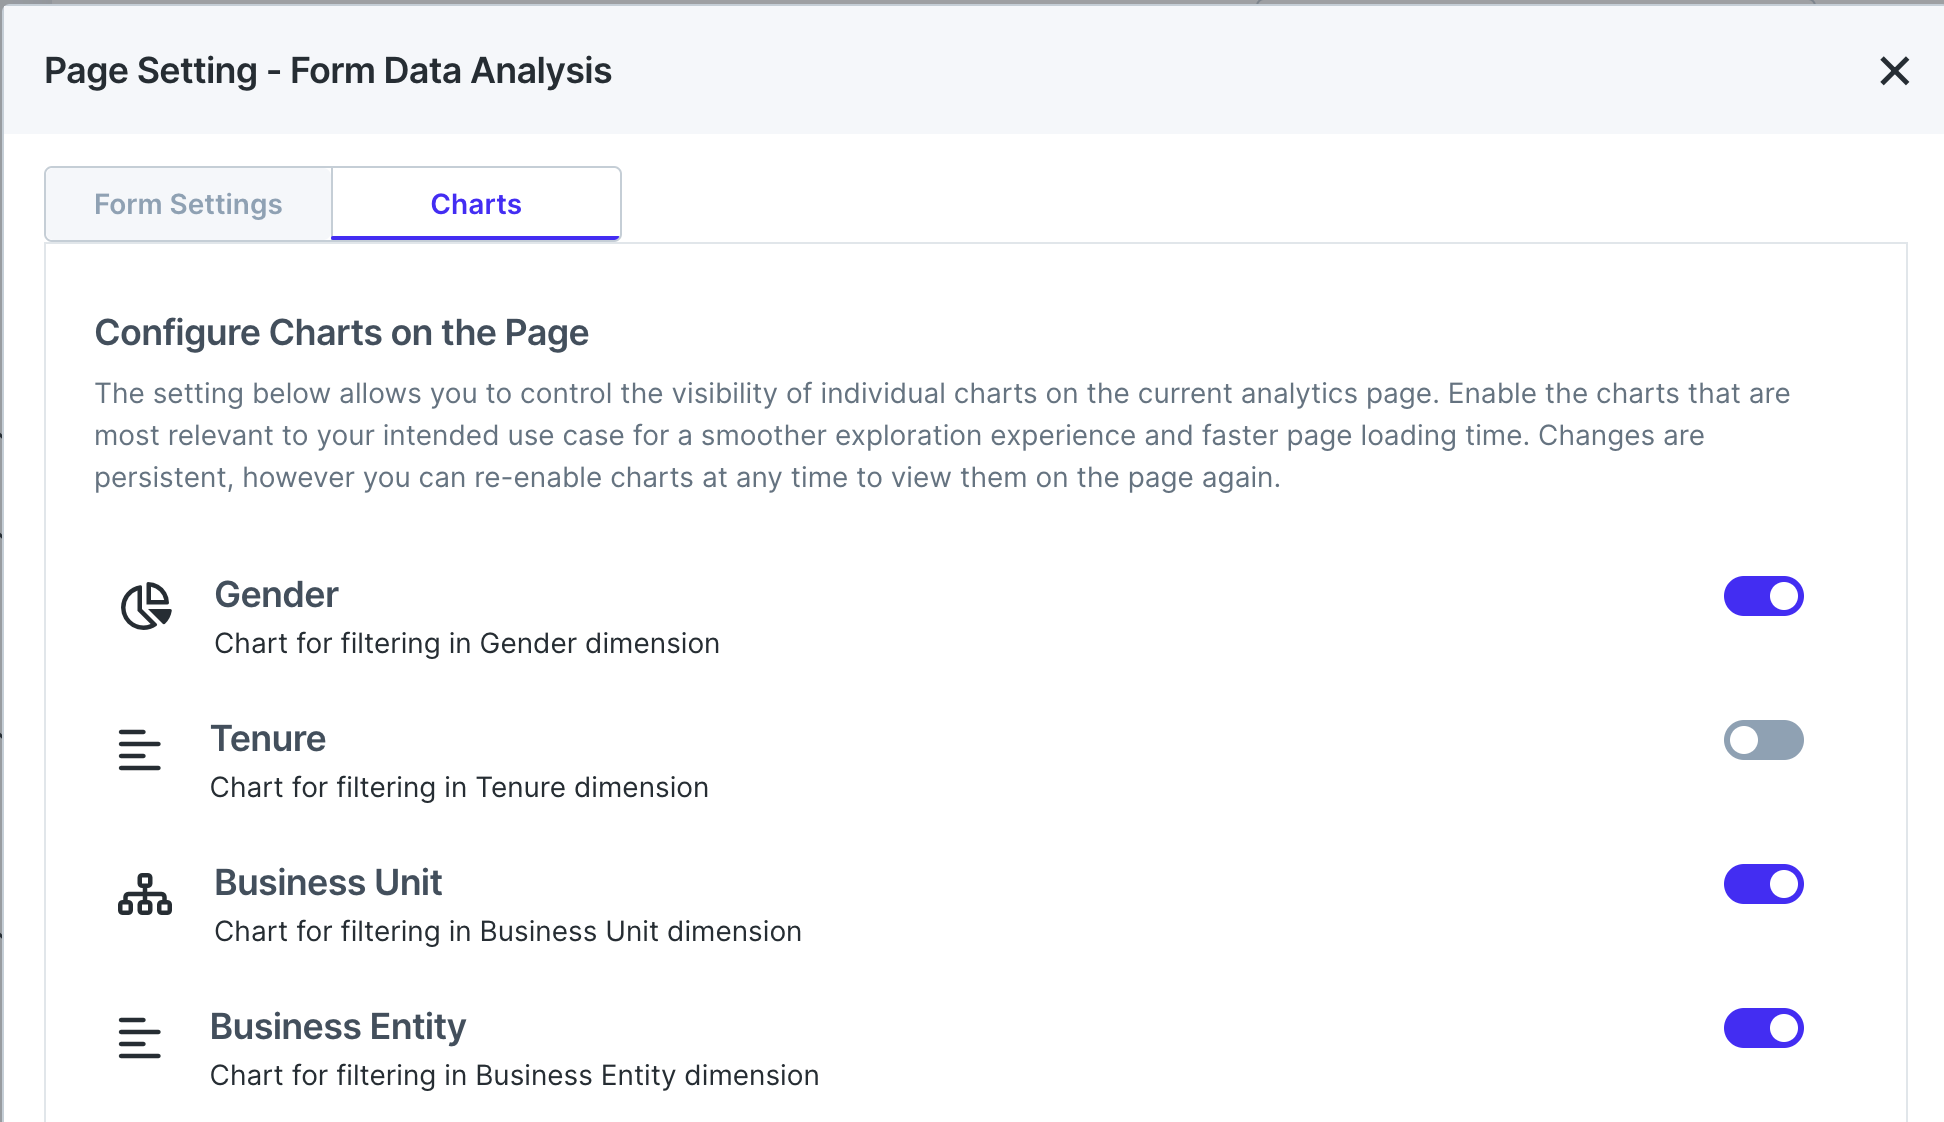
Task: Close the Page Setting dialog
Action: (x=1894, y=71)
